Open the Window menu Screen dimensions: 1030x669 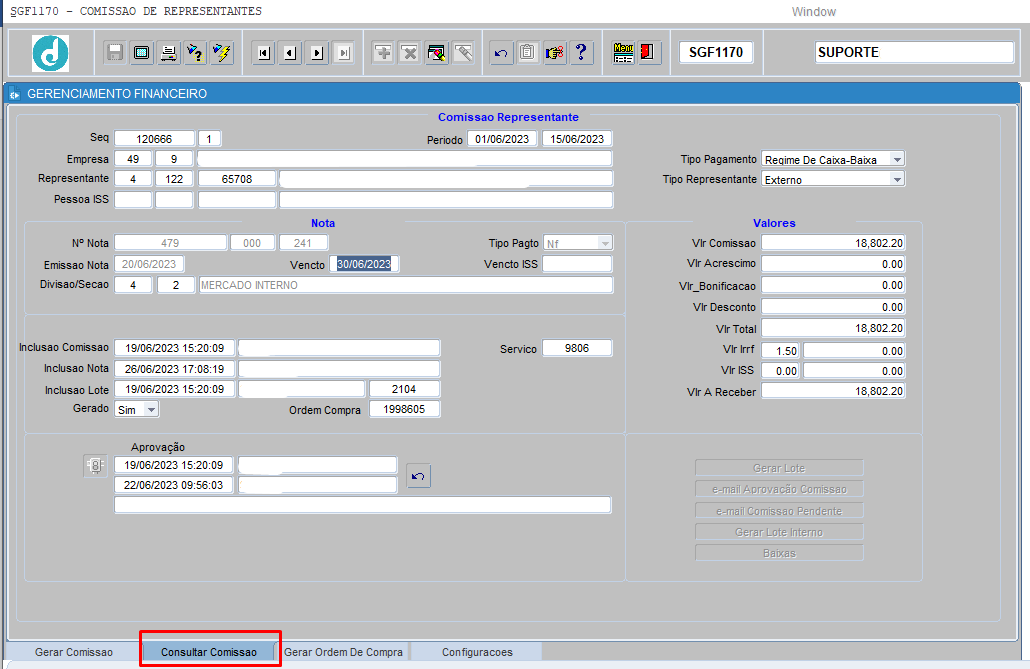pos(813,12)
